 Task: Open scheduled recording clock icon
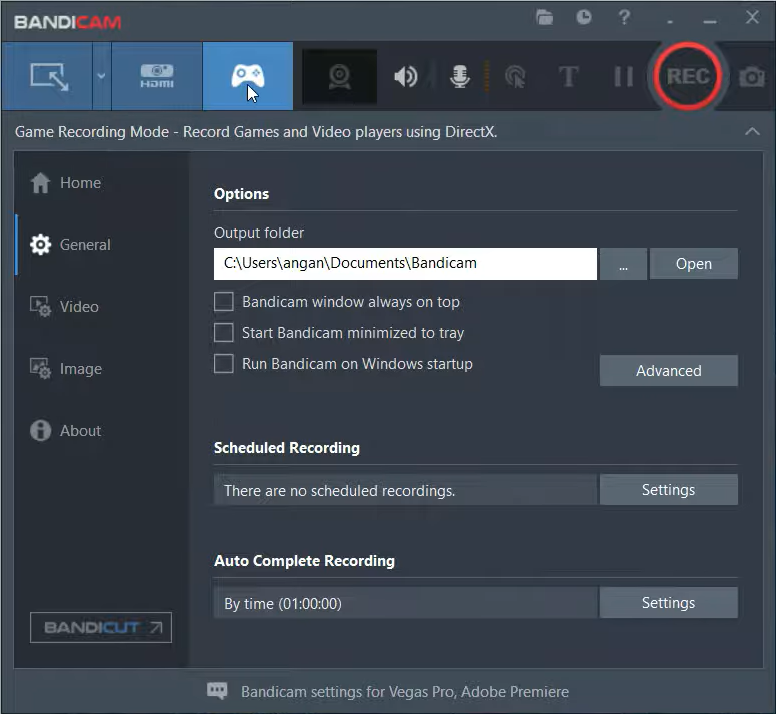(584, 18)
